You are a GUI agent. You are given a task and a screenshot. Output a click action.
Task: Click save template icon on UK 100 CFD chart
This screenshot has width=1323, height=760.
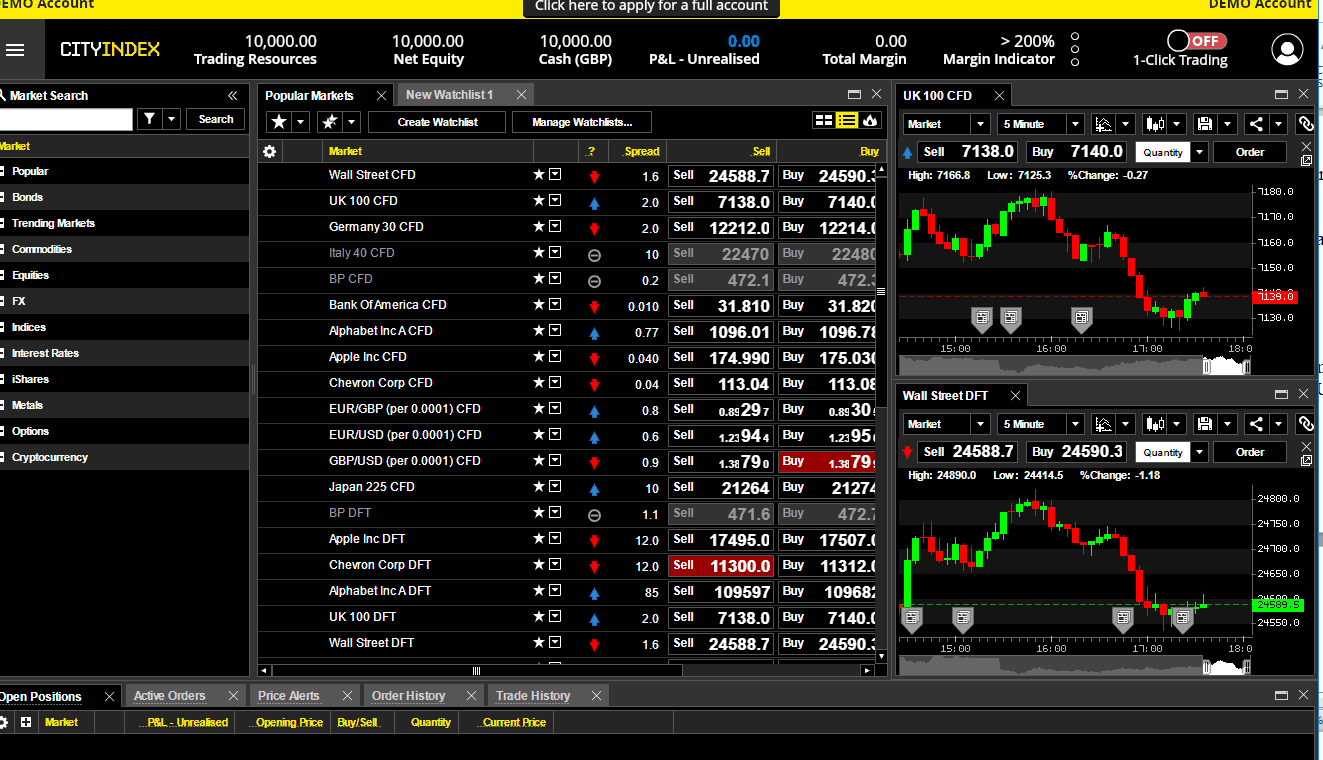[x=1205, y=124]
